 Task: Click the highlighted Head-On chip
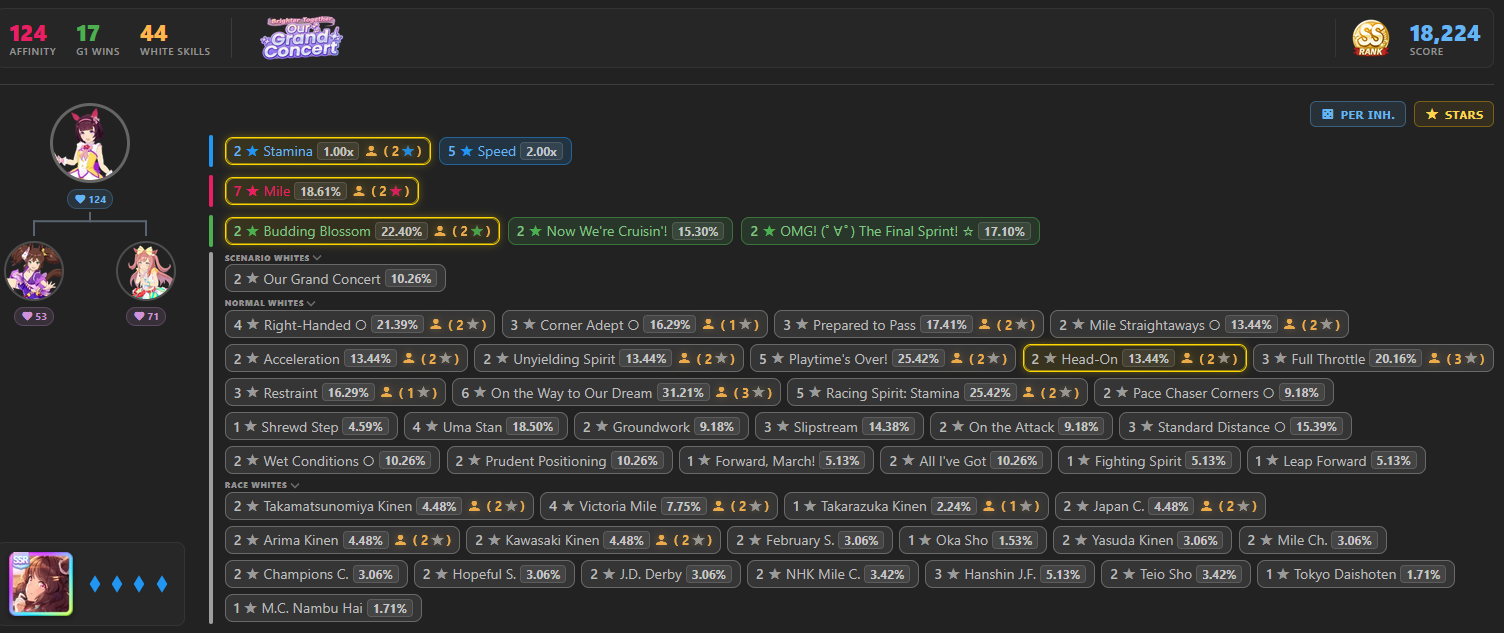click(x=1135, y=359)
